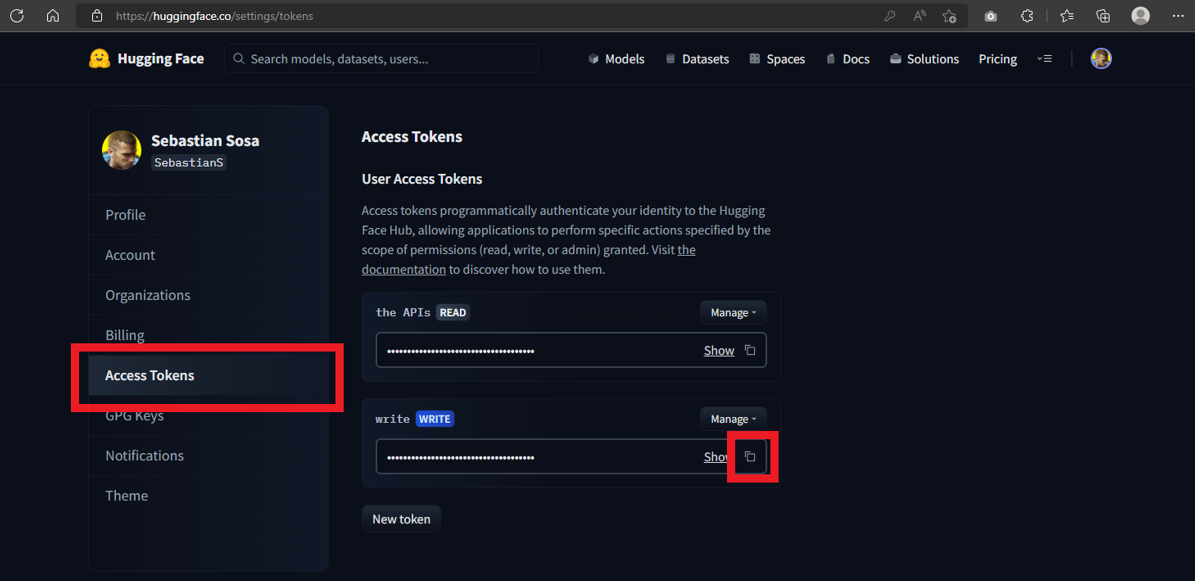This screenshot has width=1195, height=581.
Task: Show the write token value
Action: click(x=716, y=457)
